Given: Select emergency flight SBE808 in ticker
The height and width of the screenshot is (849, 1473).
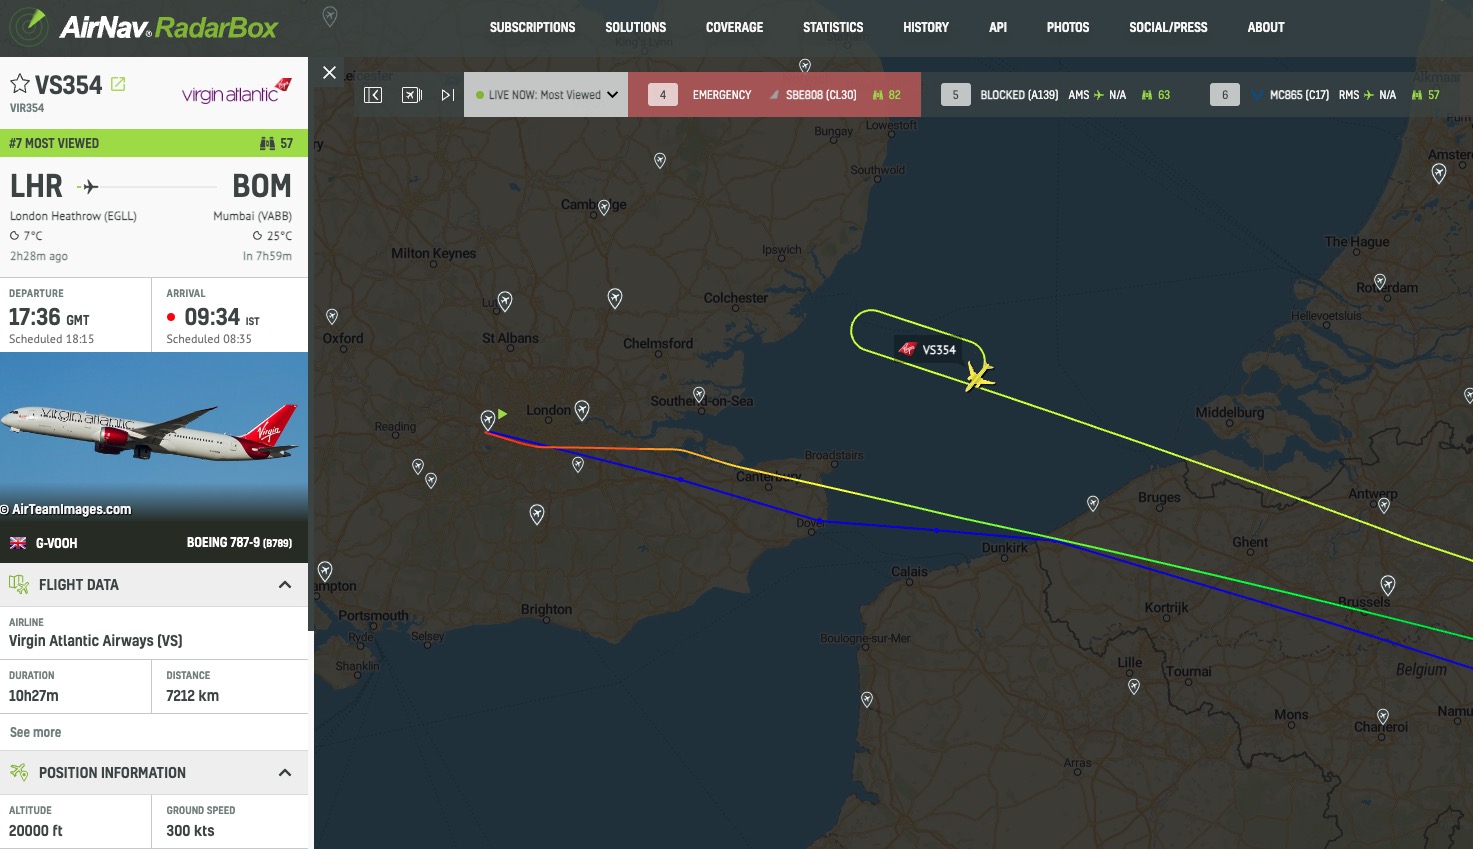Looking at the screenshot, I should click(x=774, y=95).
